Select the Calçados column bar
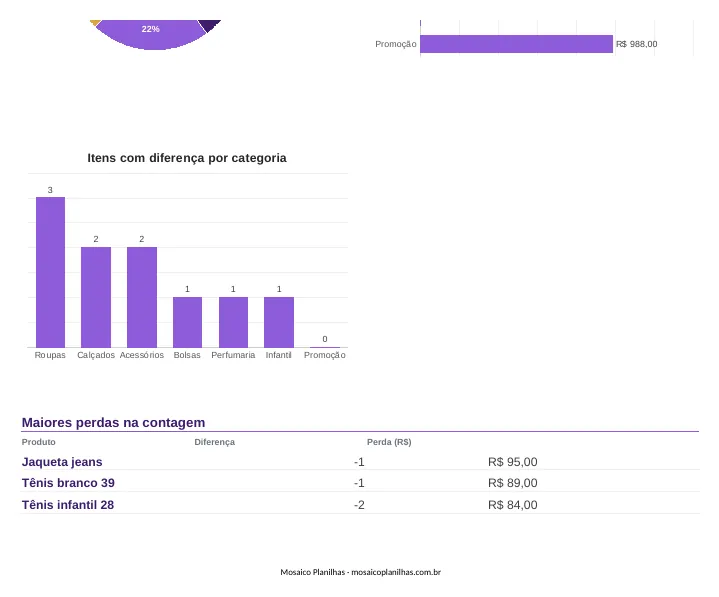The image size is (719, 597). coord(96,297)
